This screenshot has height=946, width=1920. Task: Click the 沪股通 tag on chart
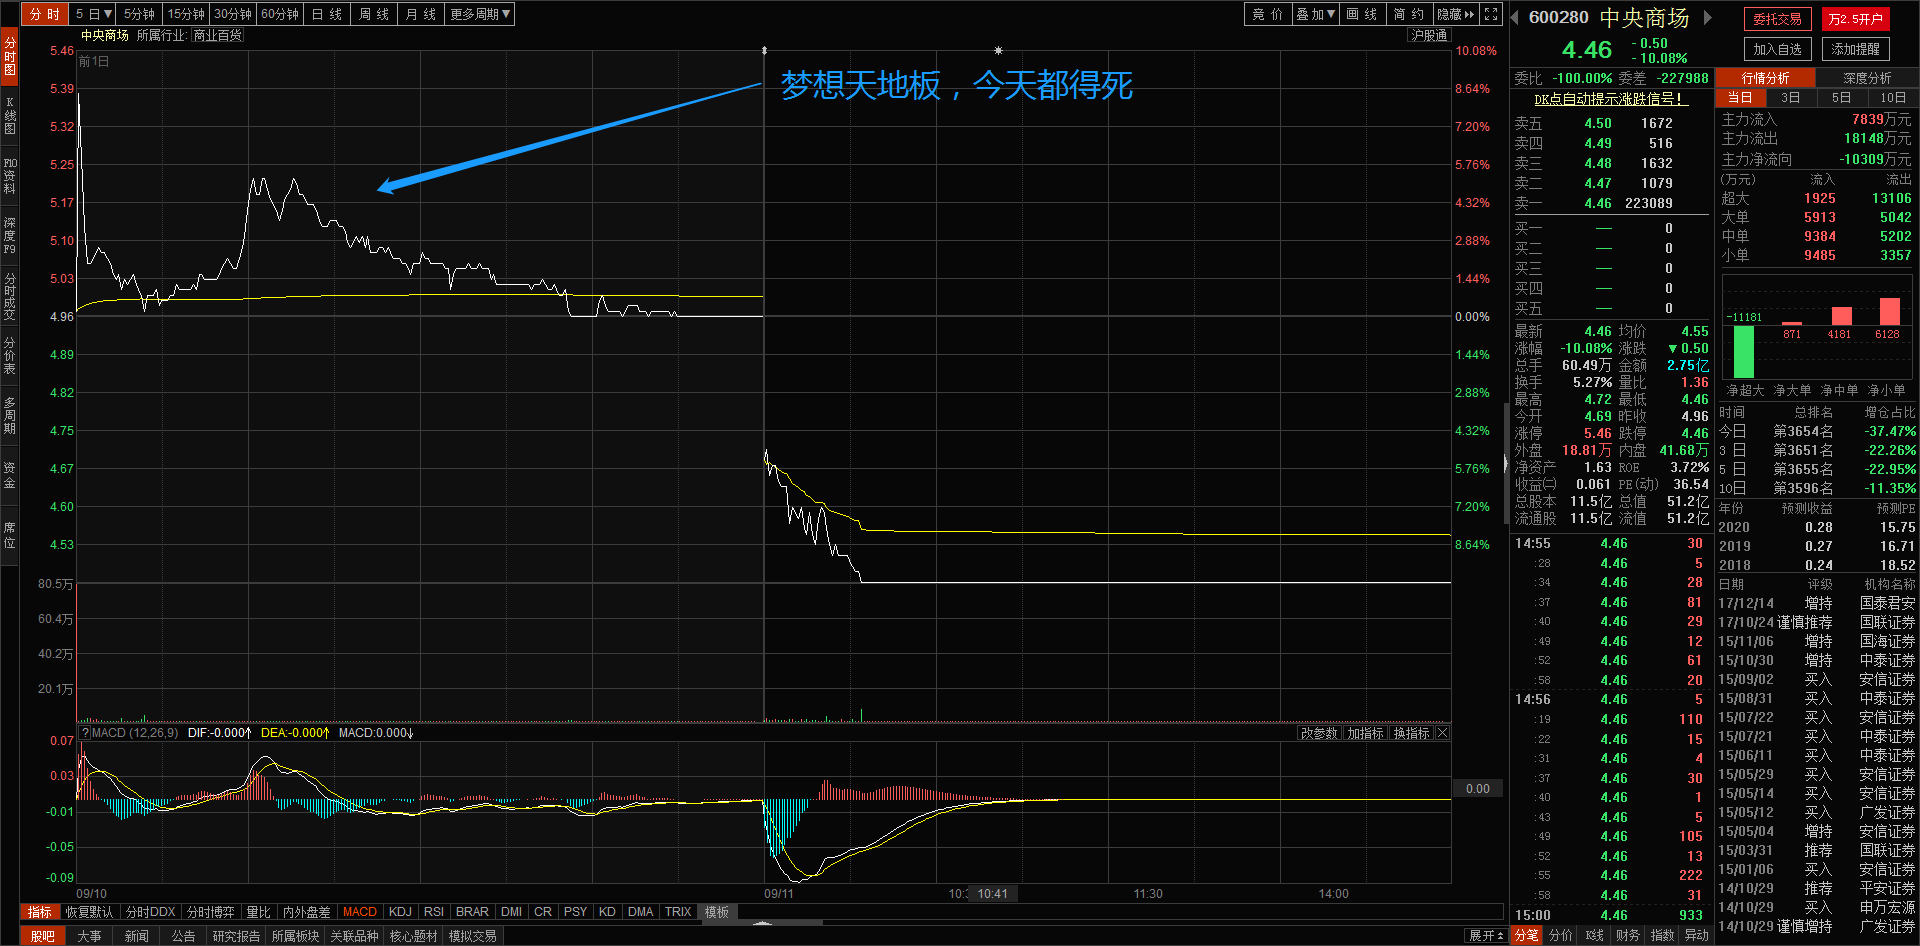[x=1429, y=35]
